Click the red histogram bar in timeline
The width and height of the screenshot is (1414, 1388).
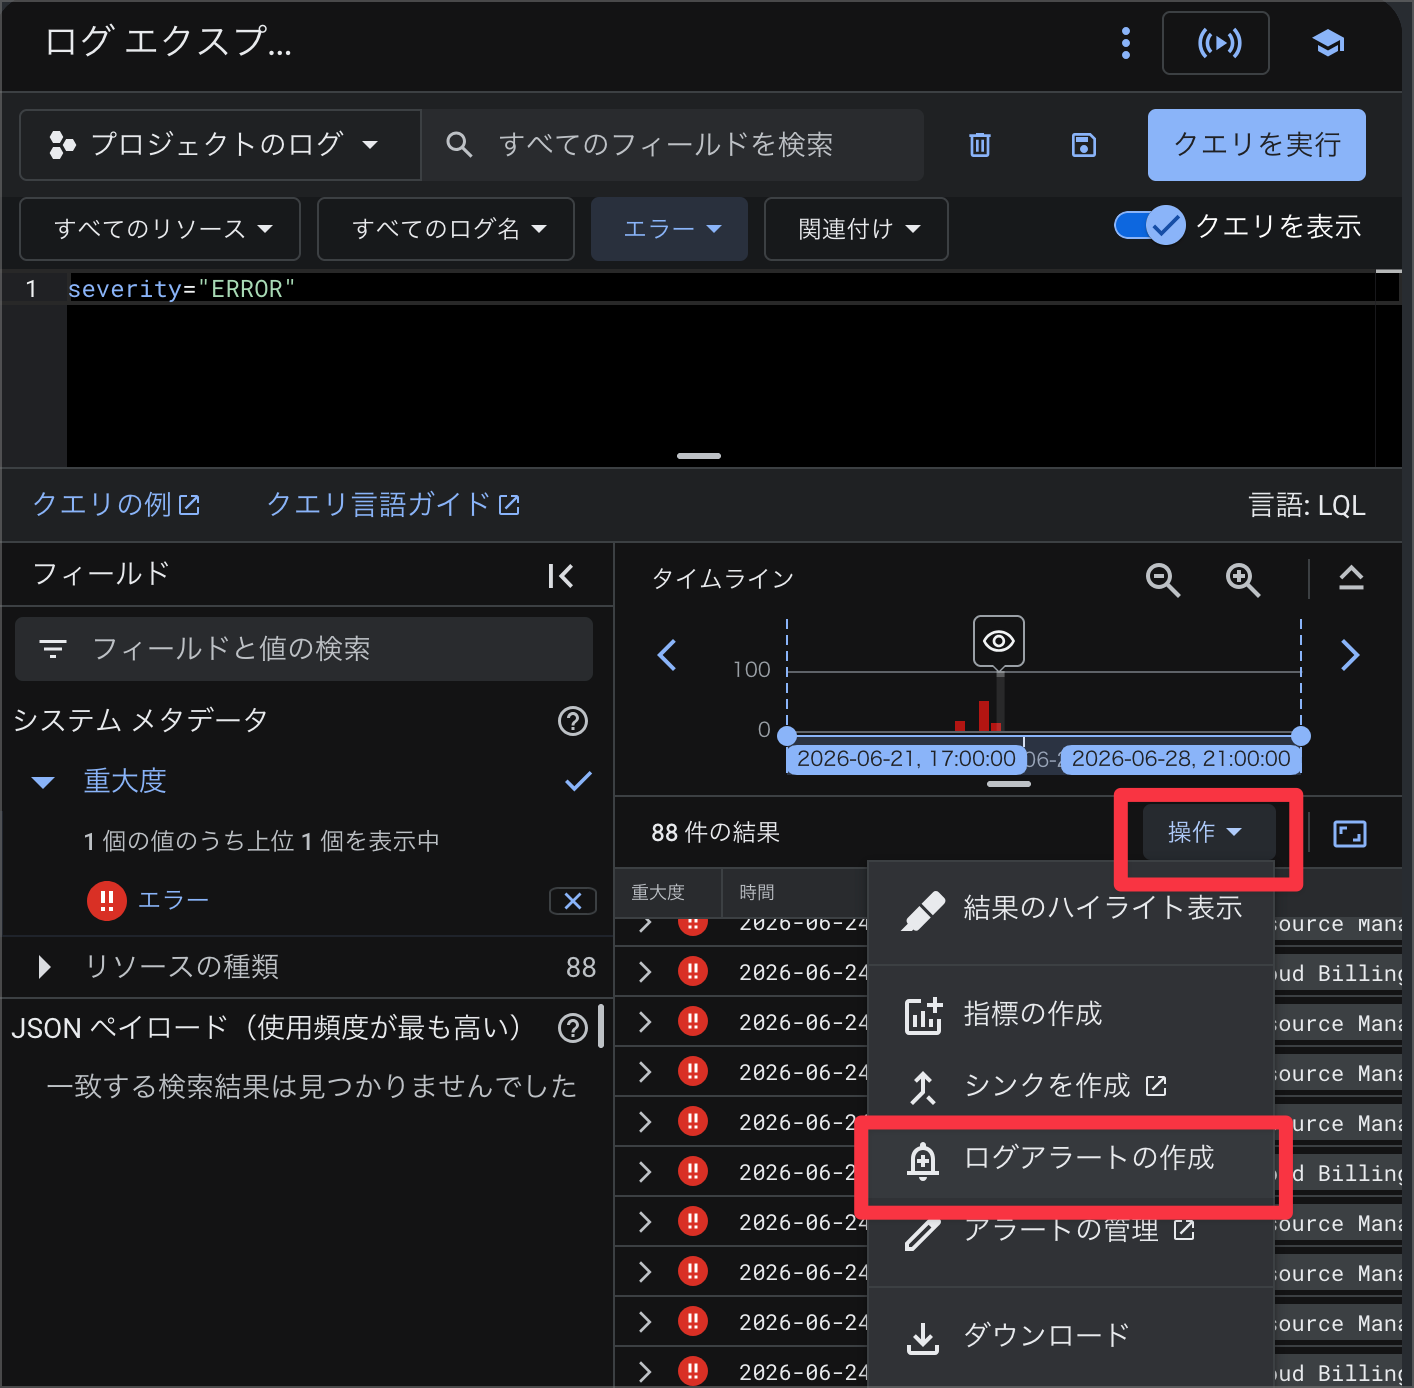(984, 716)
